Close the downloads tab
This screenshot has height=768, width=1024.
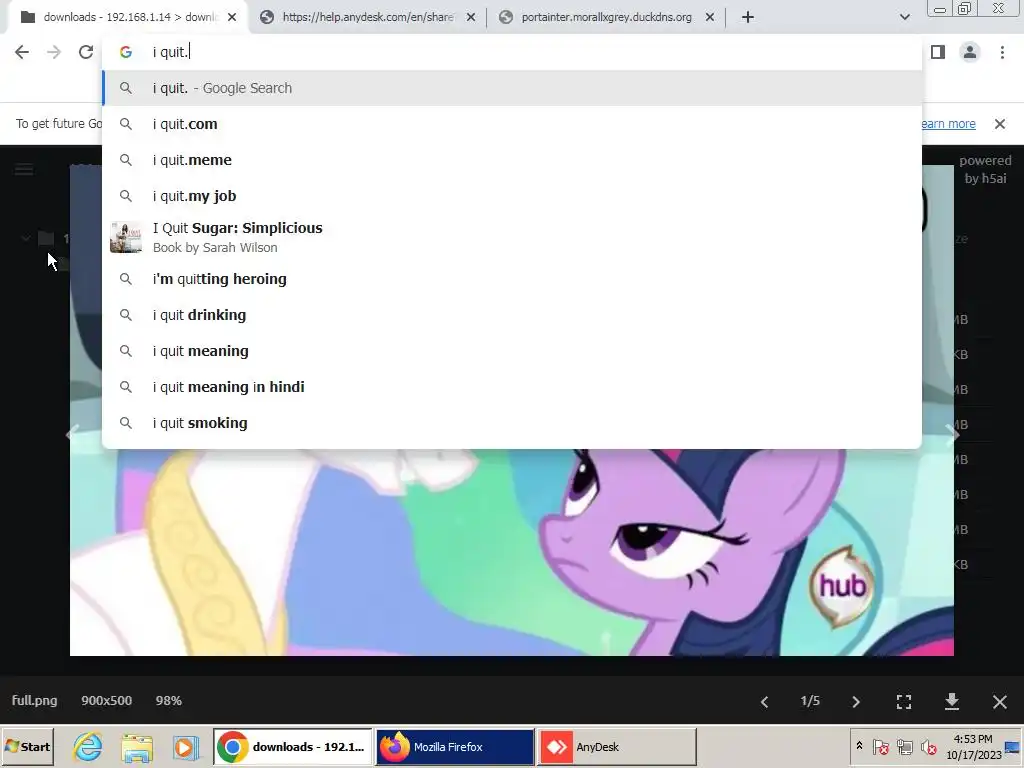(232, 18)
